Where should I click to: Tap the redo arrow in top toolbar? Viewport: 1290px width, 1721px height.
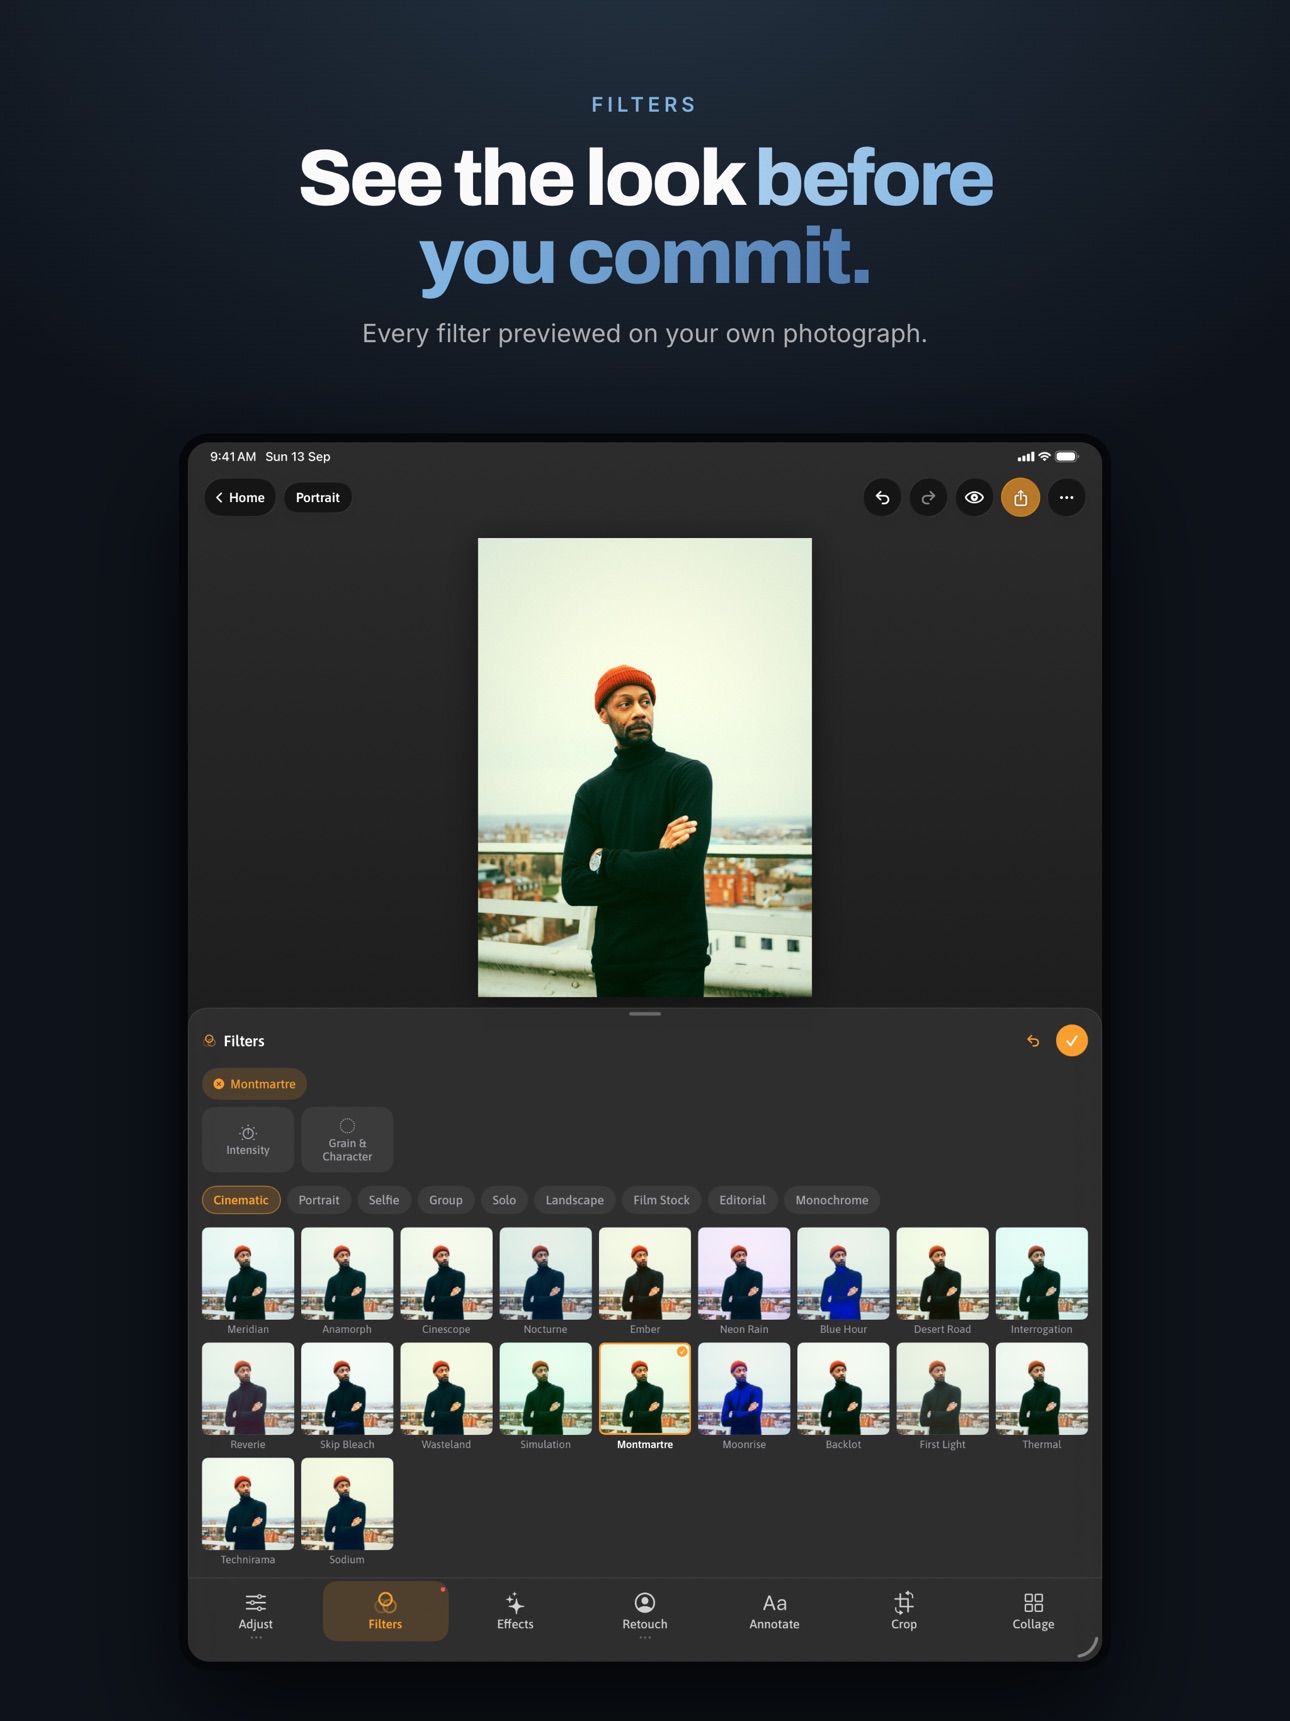pyautogui.click(x=928, y=497)
